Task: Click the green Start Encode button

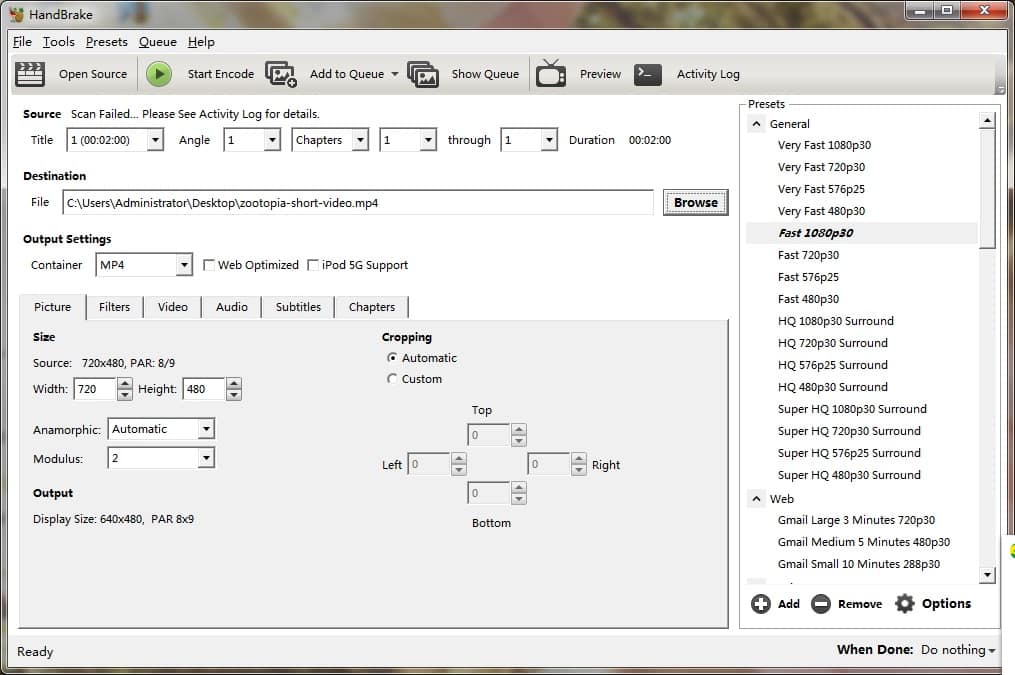Action: (160, 73)
